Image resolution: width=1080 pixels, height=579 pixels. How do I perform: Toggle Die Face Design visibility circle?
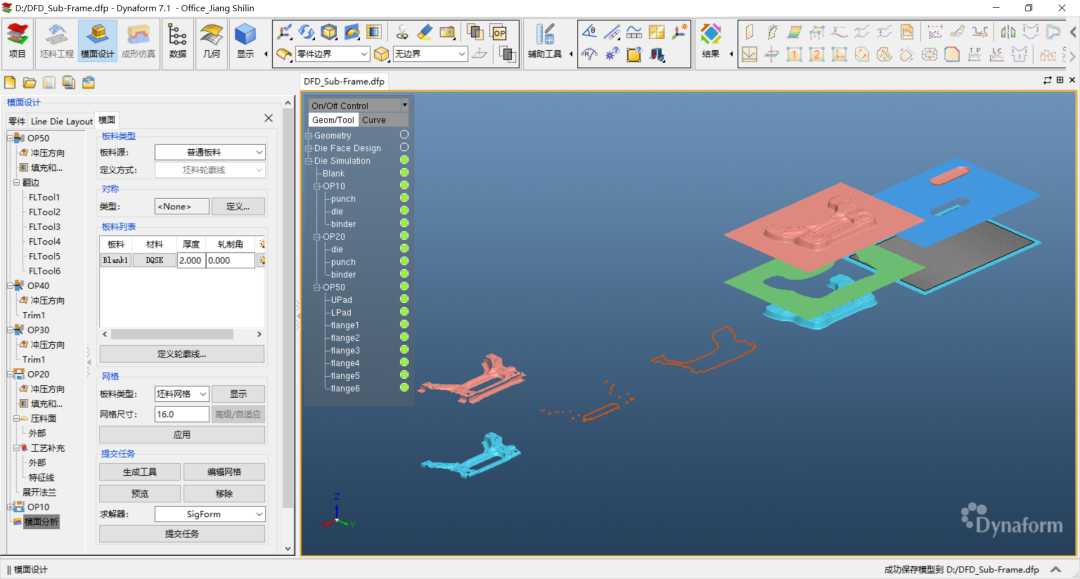tap(404, 147)
